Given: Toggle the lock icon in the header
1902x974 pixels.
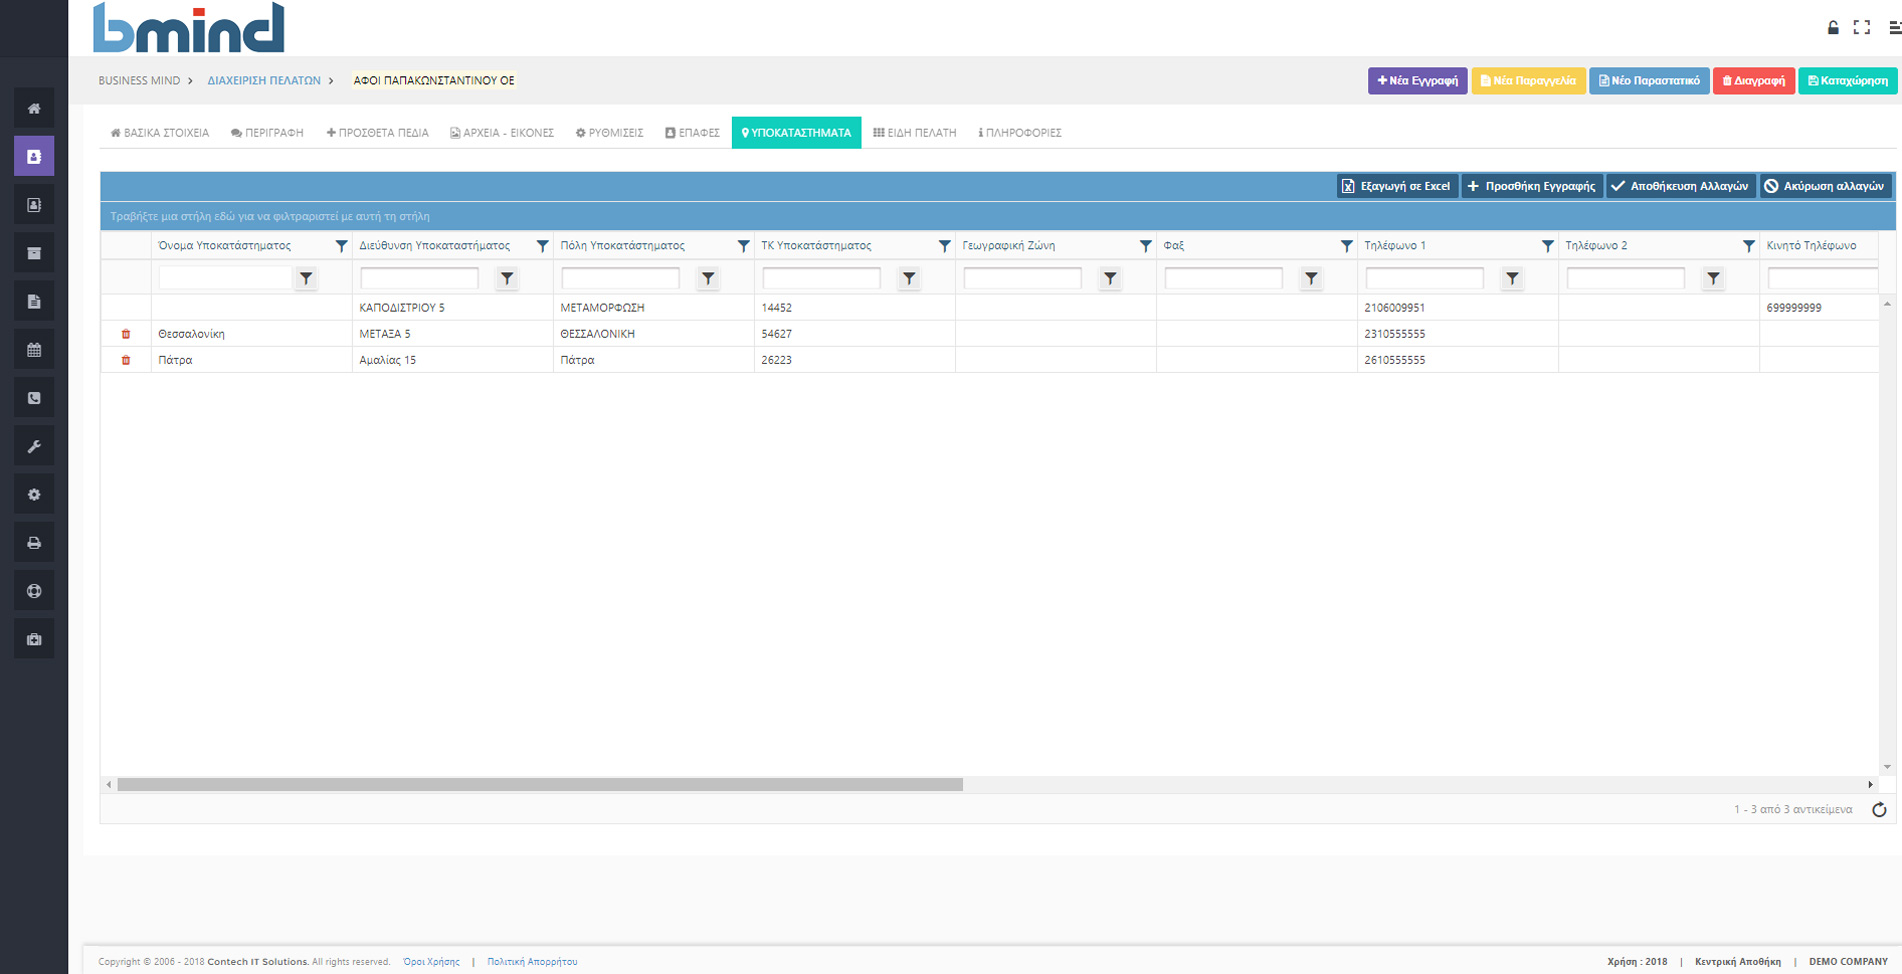Looking at the screenshot, I should pyautogui.click(x=1833, y=28).
